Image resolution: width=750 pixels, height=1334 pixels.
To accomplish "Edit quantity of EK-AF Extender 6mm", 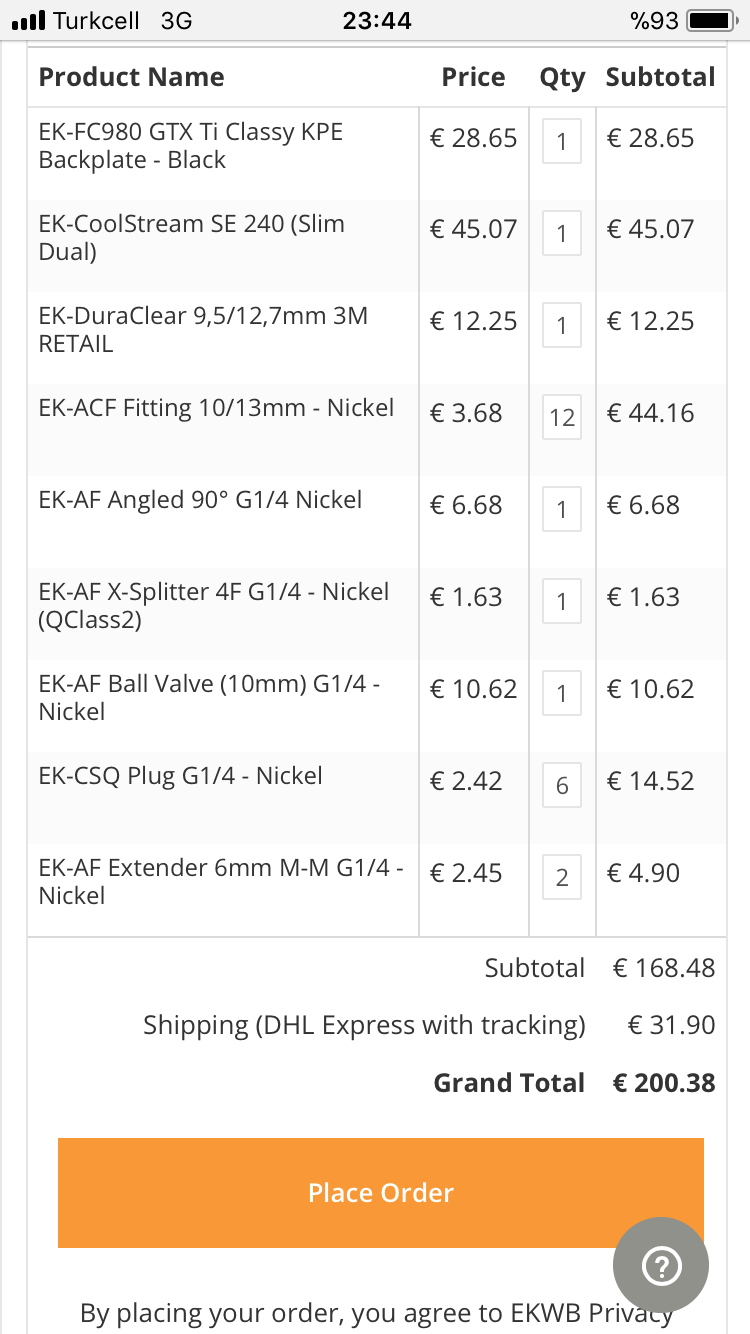I will click(x=562, y=877).
